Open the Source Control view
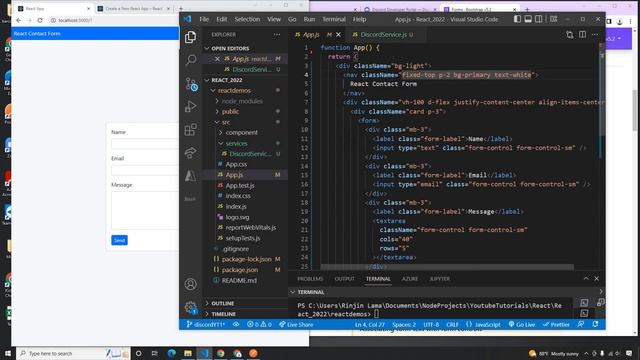 191,84
